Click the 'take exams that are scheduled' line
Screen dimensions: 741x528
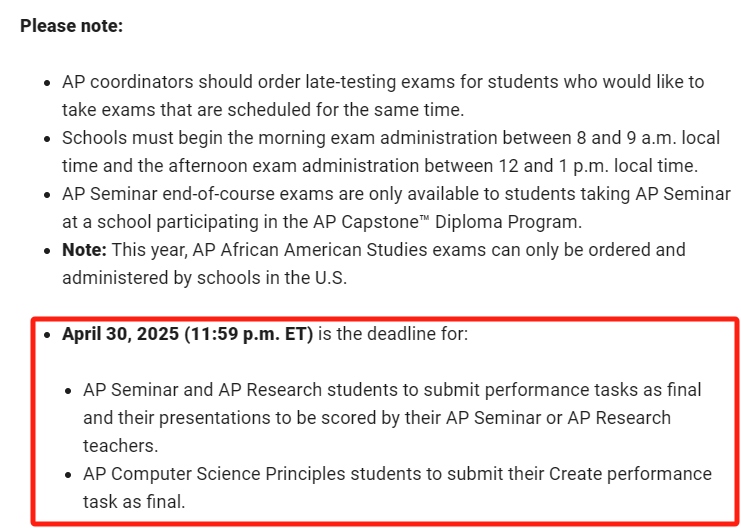click(263, 110)
